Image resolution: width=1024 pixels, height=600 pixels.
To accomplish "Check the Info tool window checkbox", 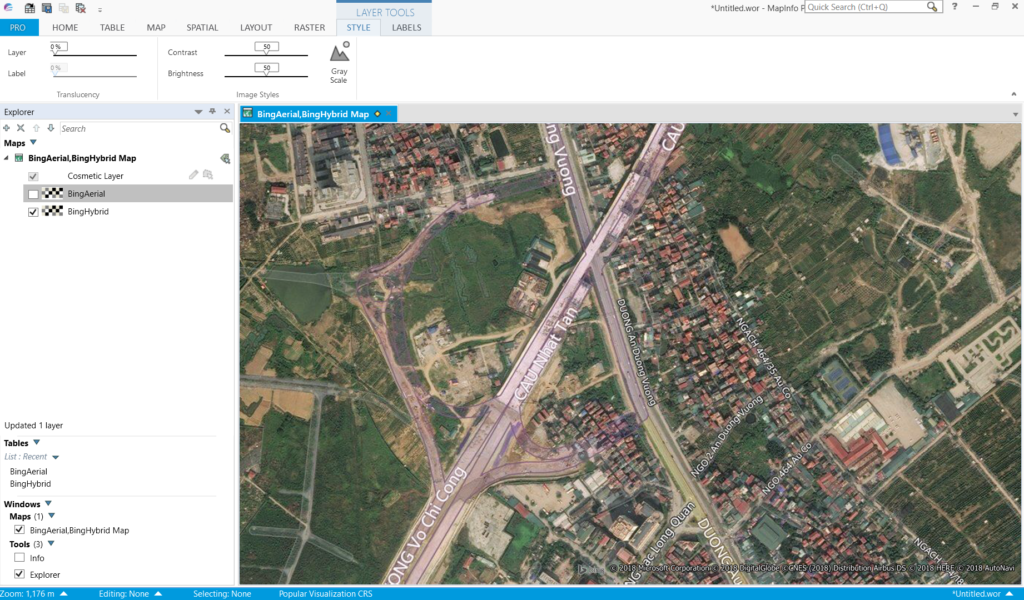I will pyautogui.click(x=19, y=558).
